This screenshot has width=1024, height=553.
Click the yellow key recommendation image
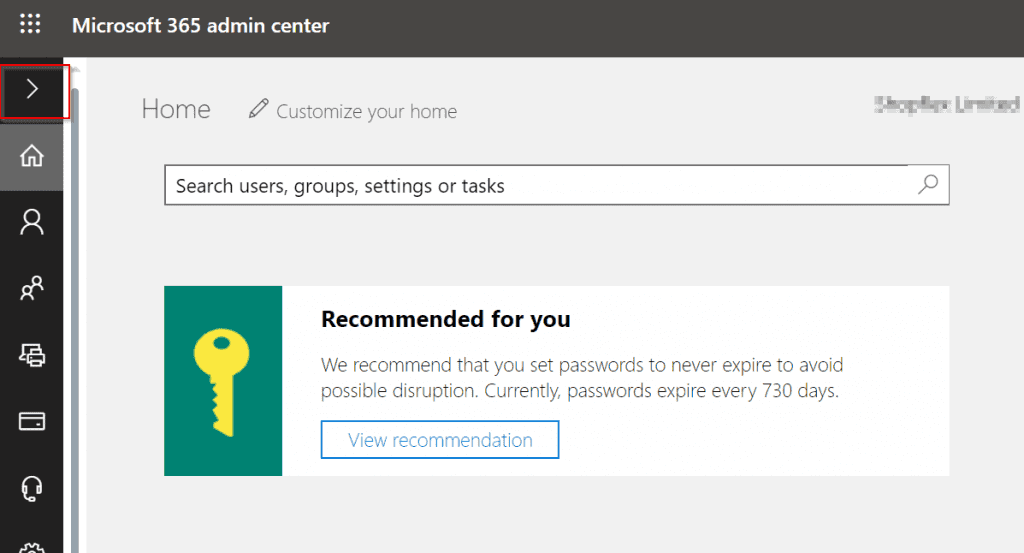[223, 381]
